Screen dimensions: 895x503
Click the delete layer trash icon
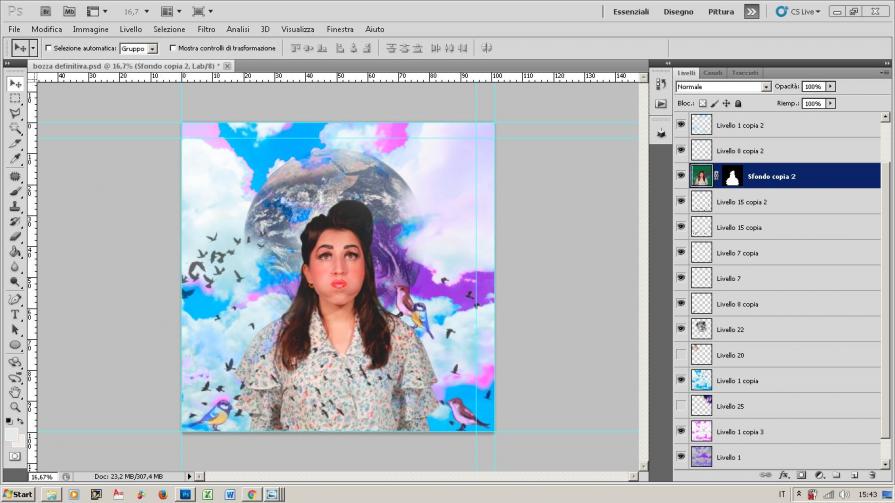(x=873, y=475)
